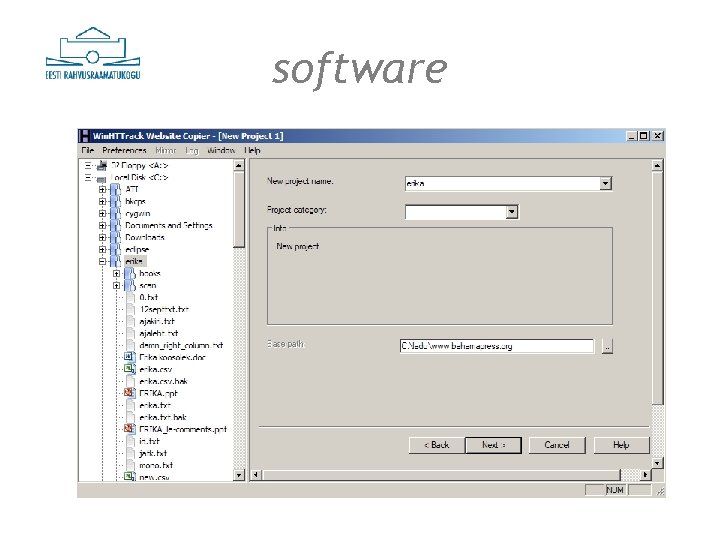Click the folder tree scrollbar thumb
The width and height of the screenshot is (720, 540).
point(239,210)
